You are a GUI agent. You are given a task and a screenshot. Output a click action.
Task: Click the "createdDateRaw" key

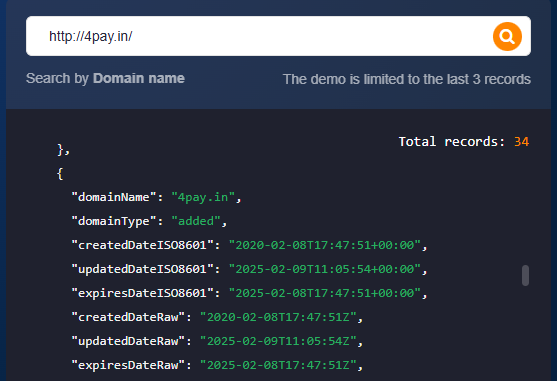pyautogui.click(x=128, y=317)
